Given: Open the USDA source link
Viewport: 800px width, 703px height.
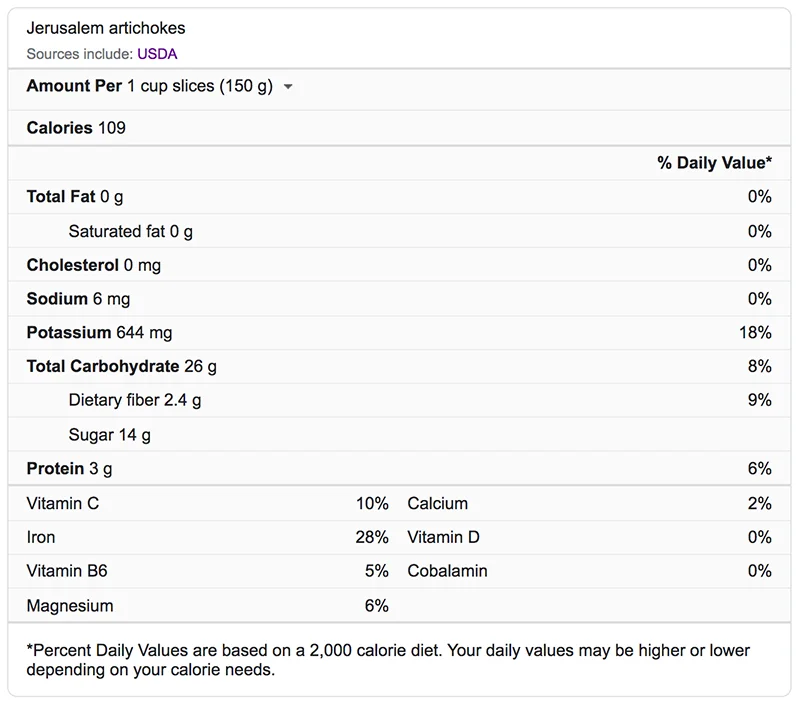Looking at the screenshot, I should point(157,54).
